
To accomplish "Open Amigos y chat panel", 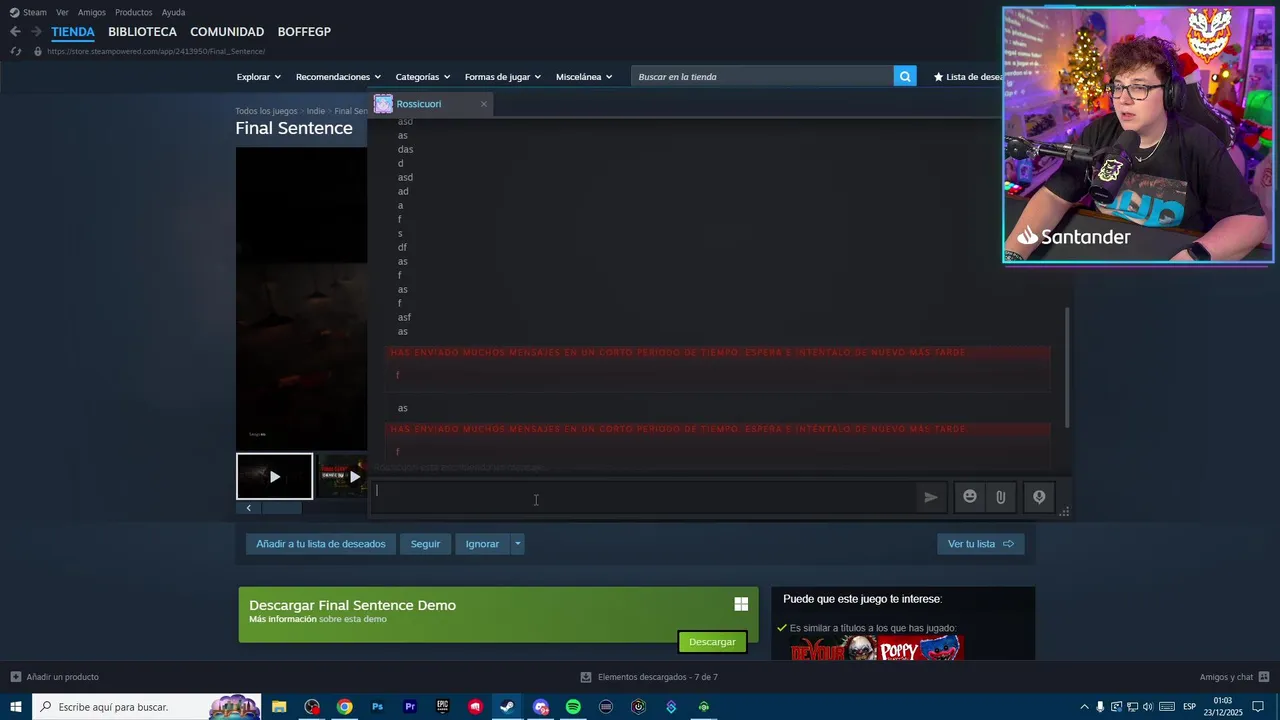I will (1234, 677).
